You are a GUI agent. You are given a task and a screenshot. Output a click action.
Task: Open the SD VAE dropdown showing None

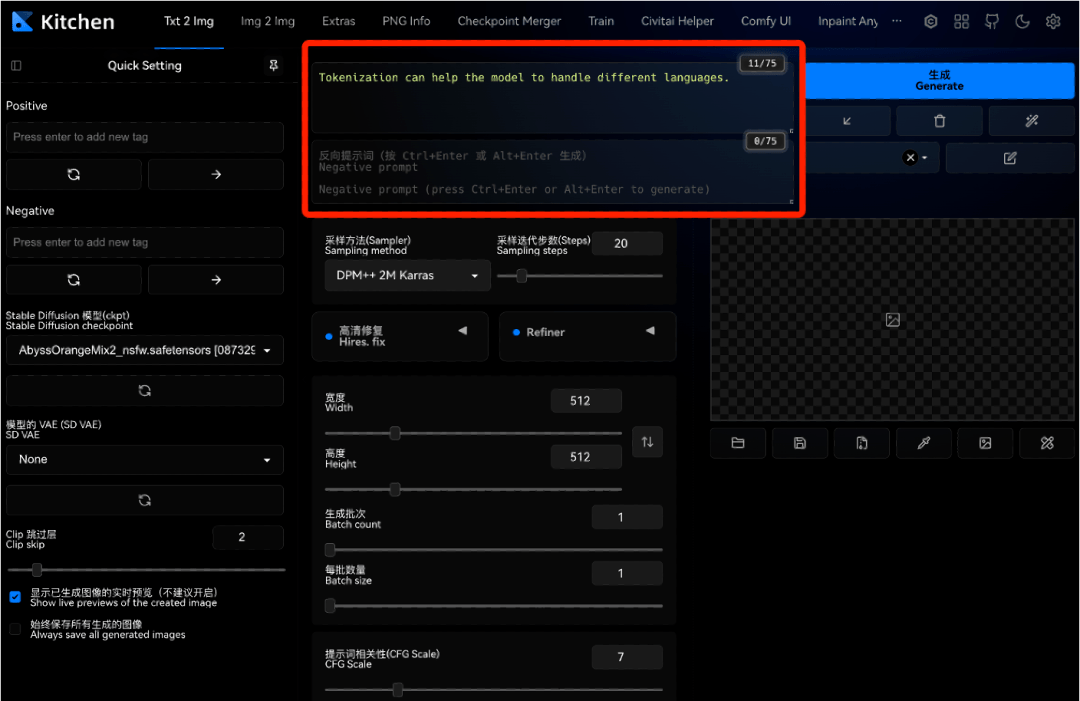point(144,459)
